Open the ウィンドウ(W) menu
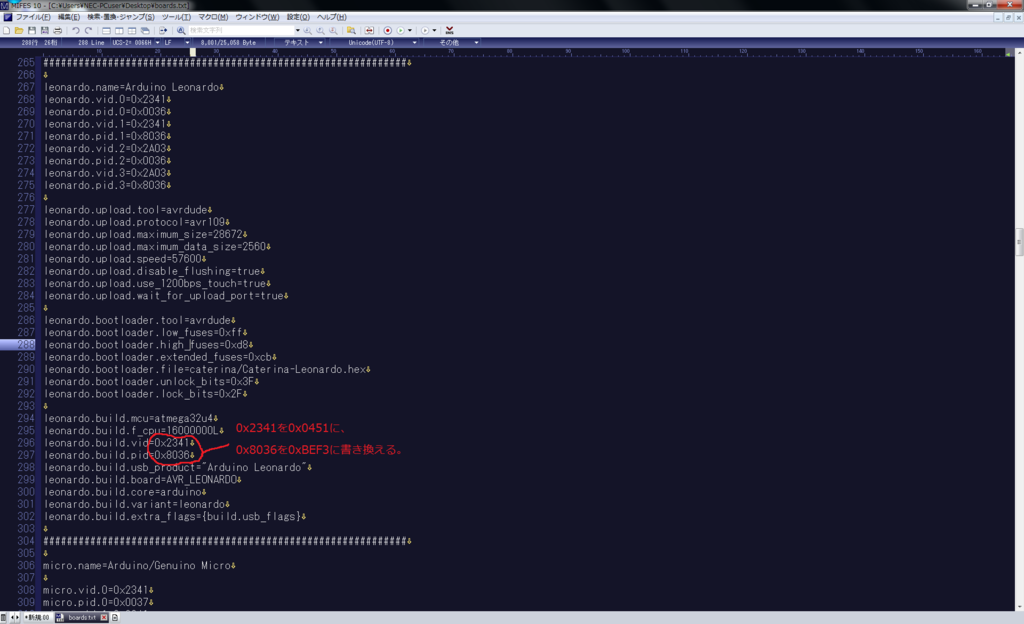This screenshot has width=1024, height=624. [257, 17]
